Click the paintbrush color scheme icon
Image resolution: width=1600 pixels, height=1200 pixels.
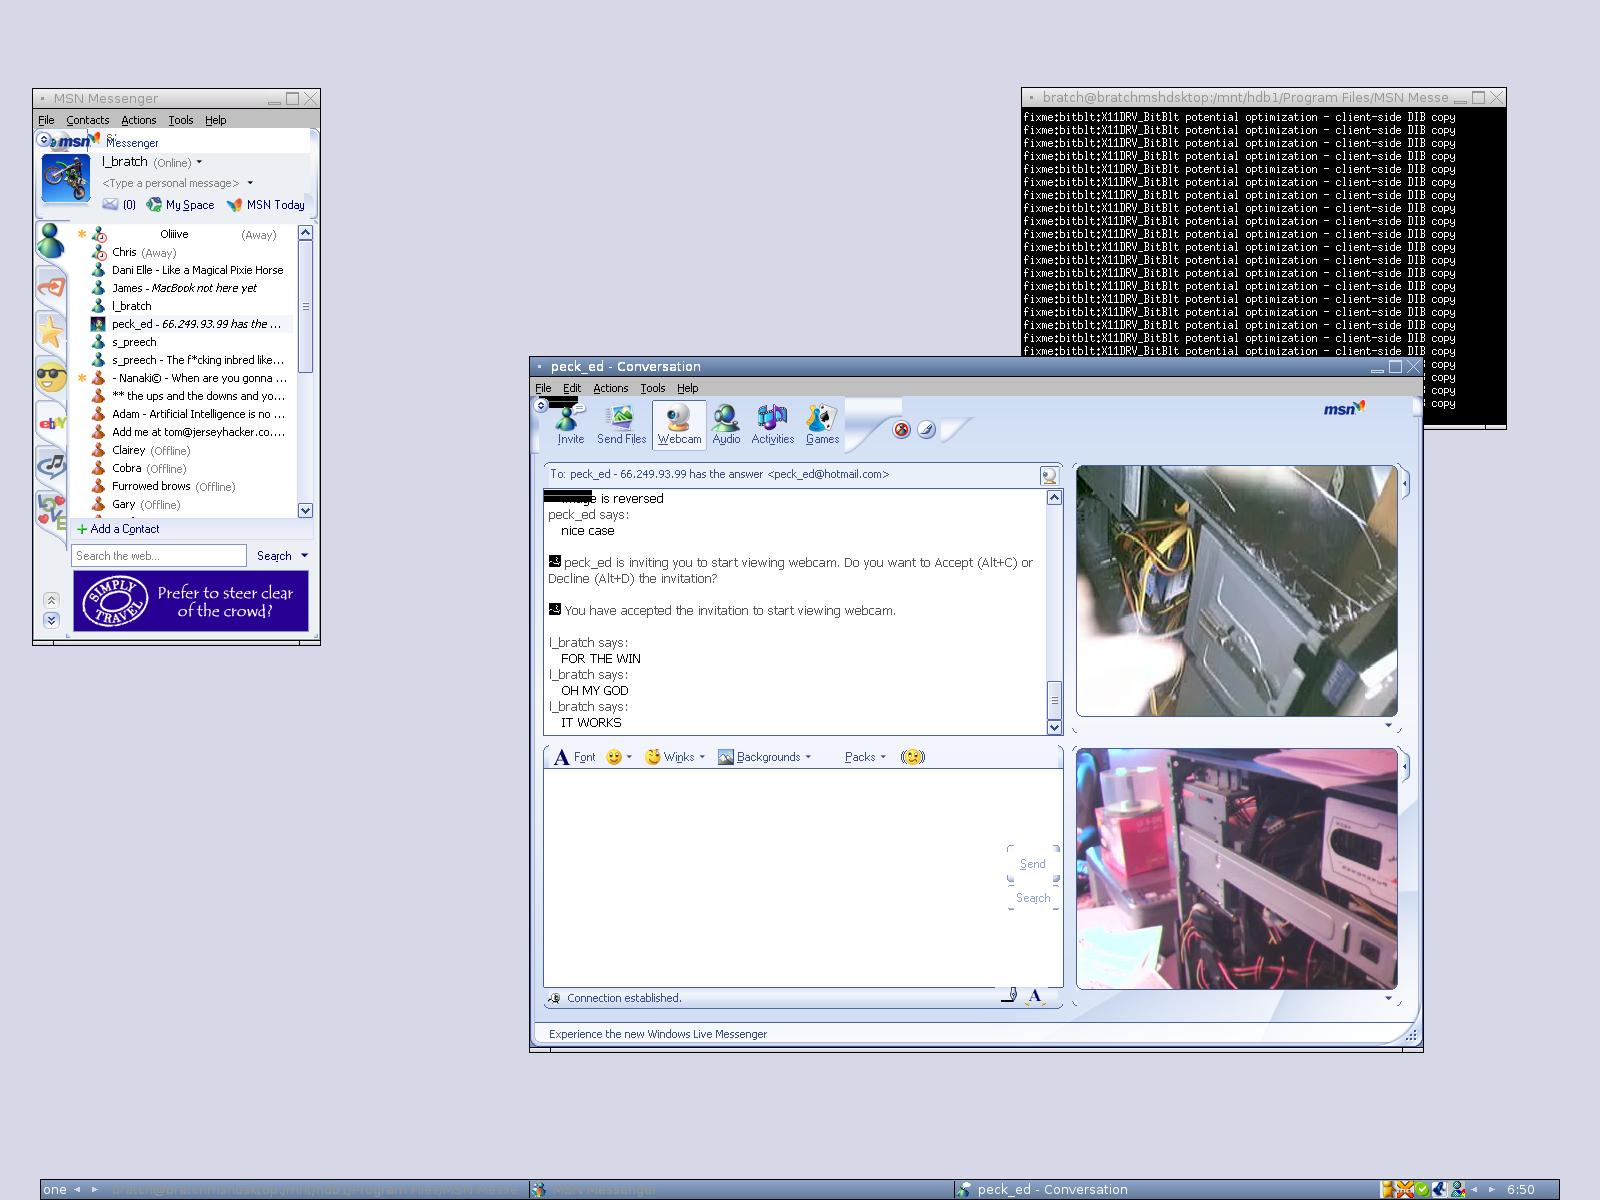(926, 429)
